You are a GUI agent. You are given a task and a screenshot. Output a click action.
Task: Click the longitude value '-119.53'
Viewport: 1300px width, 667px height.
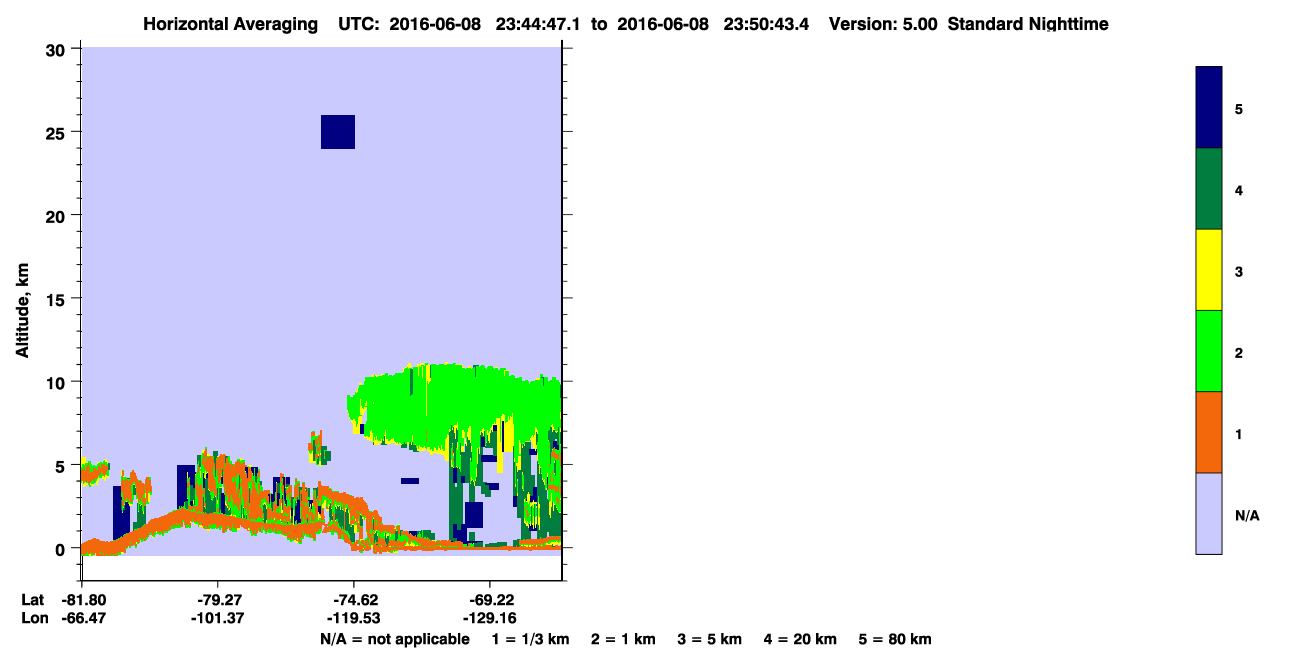(353, 618)
